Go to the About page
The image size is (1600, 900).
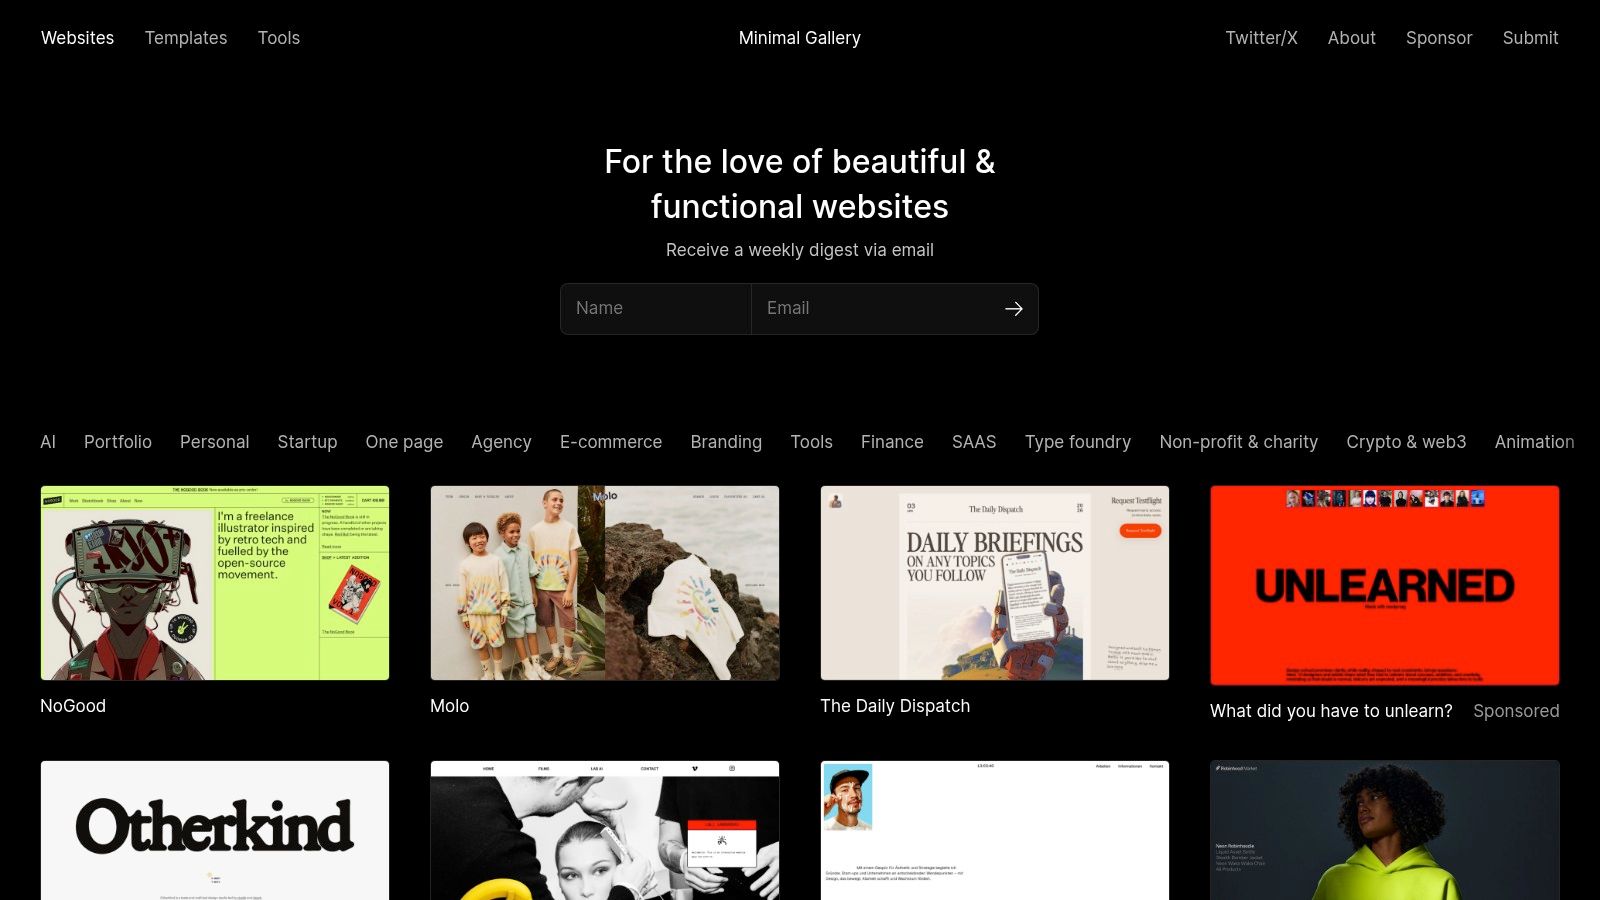coord(1351,38)
